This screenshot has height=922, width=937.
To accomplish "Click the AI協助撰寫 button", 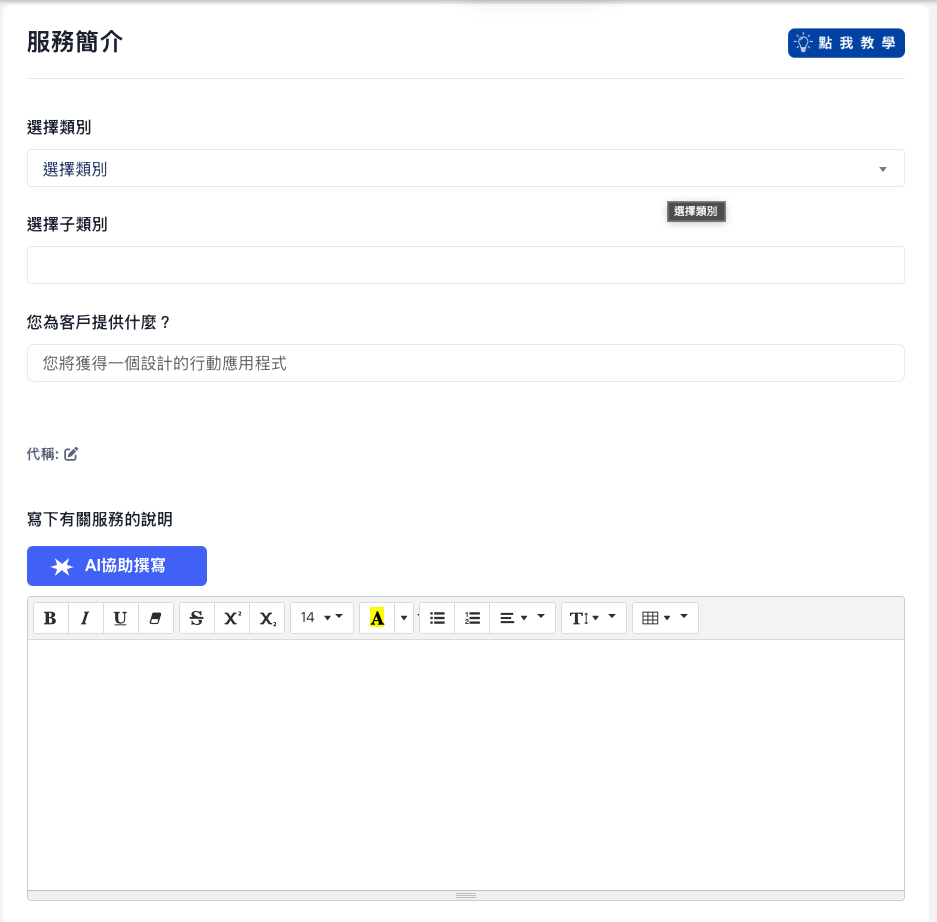I will (x=116, y=565).
